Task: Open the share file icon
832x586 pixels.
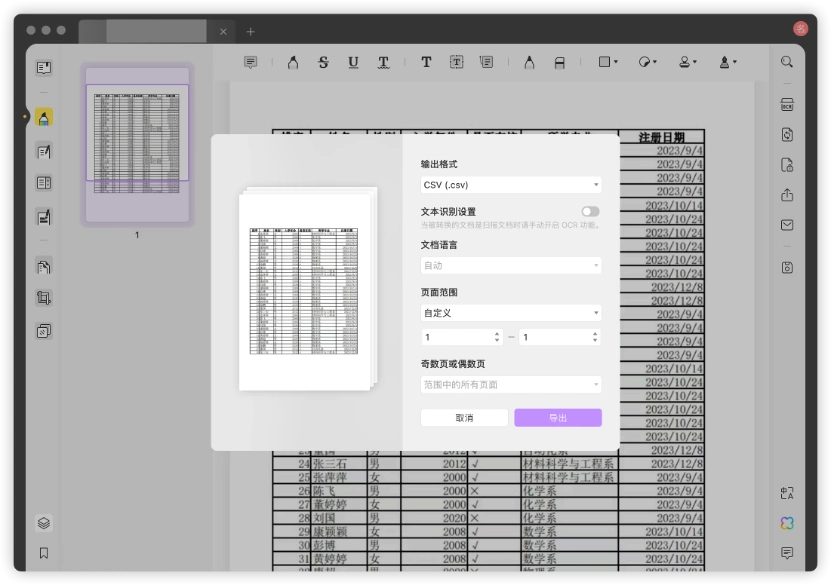Action: [787, 195]
